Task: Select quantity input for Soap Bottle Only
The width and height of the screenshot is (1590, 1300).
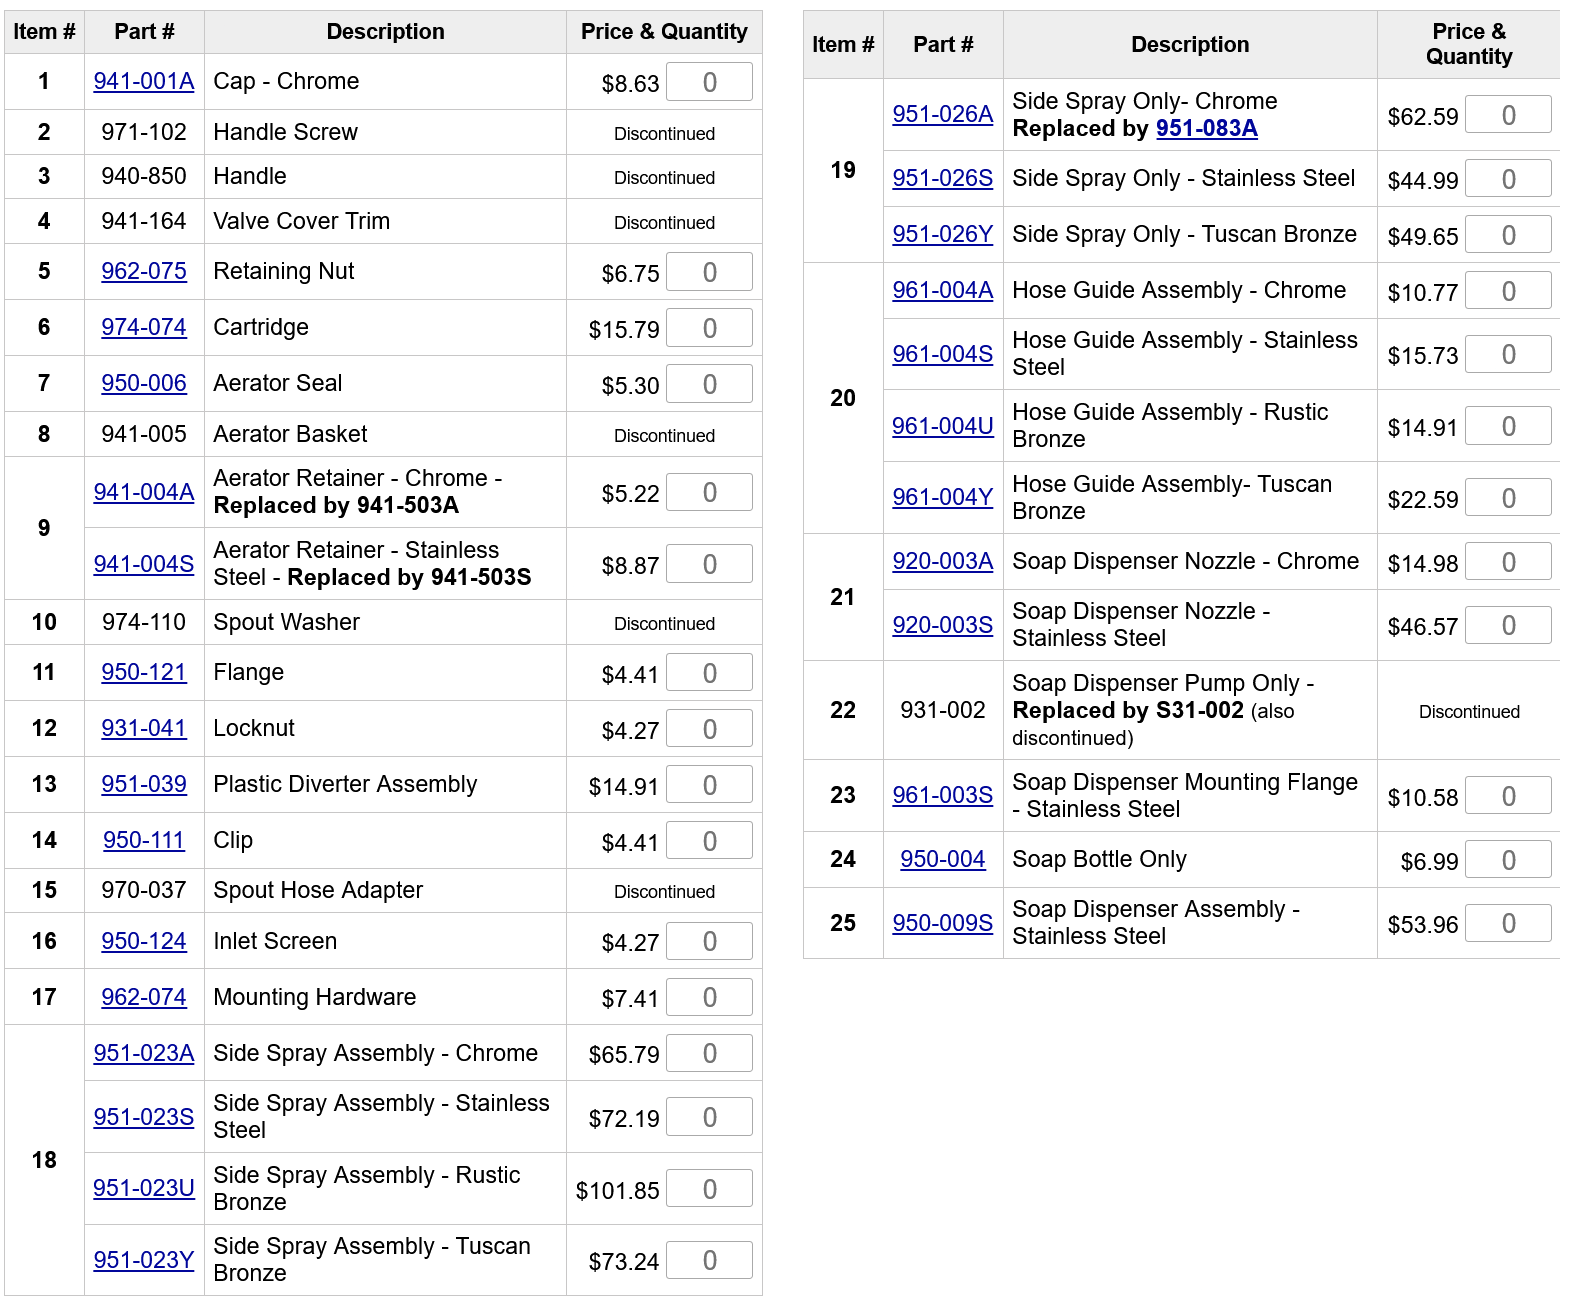Action: tap(1508, 860)
